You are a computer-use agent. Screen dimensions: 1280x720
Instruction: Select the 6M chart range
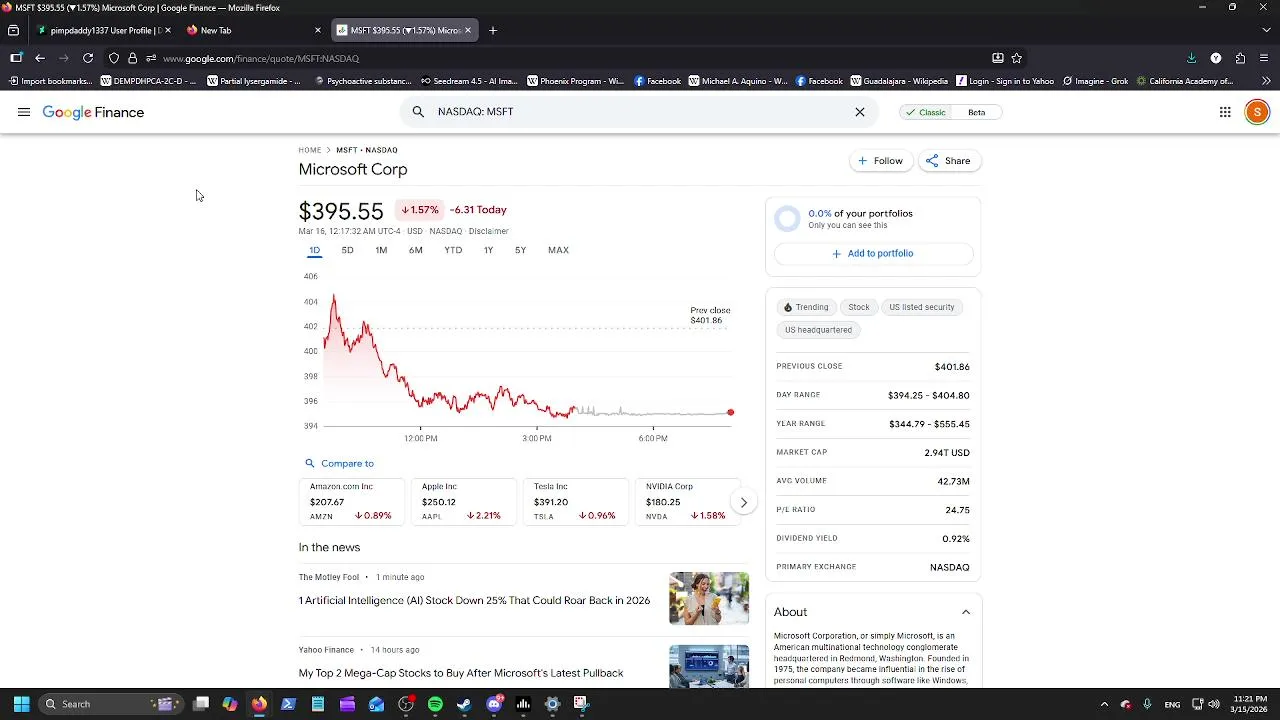tap(416, 250)
